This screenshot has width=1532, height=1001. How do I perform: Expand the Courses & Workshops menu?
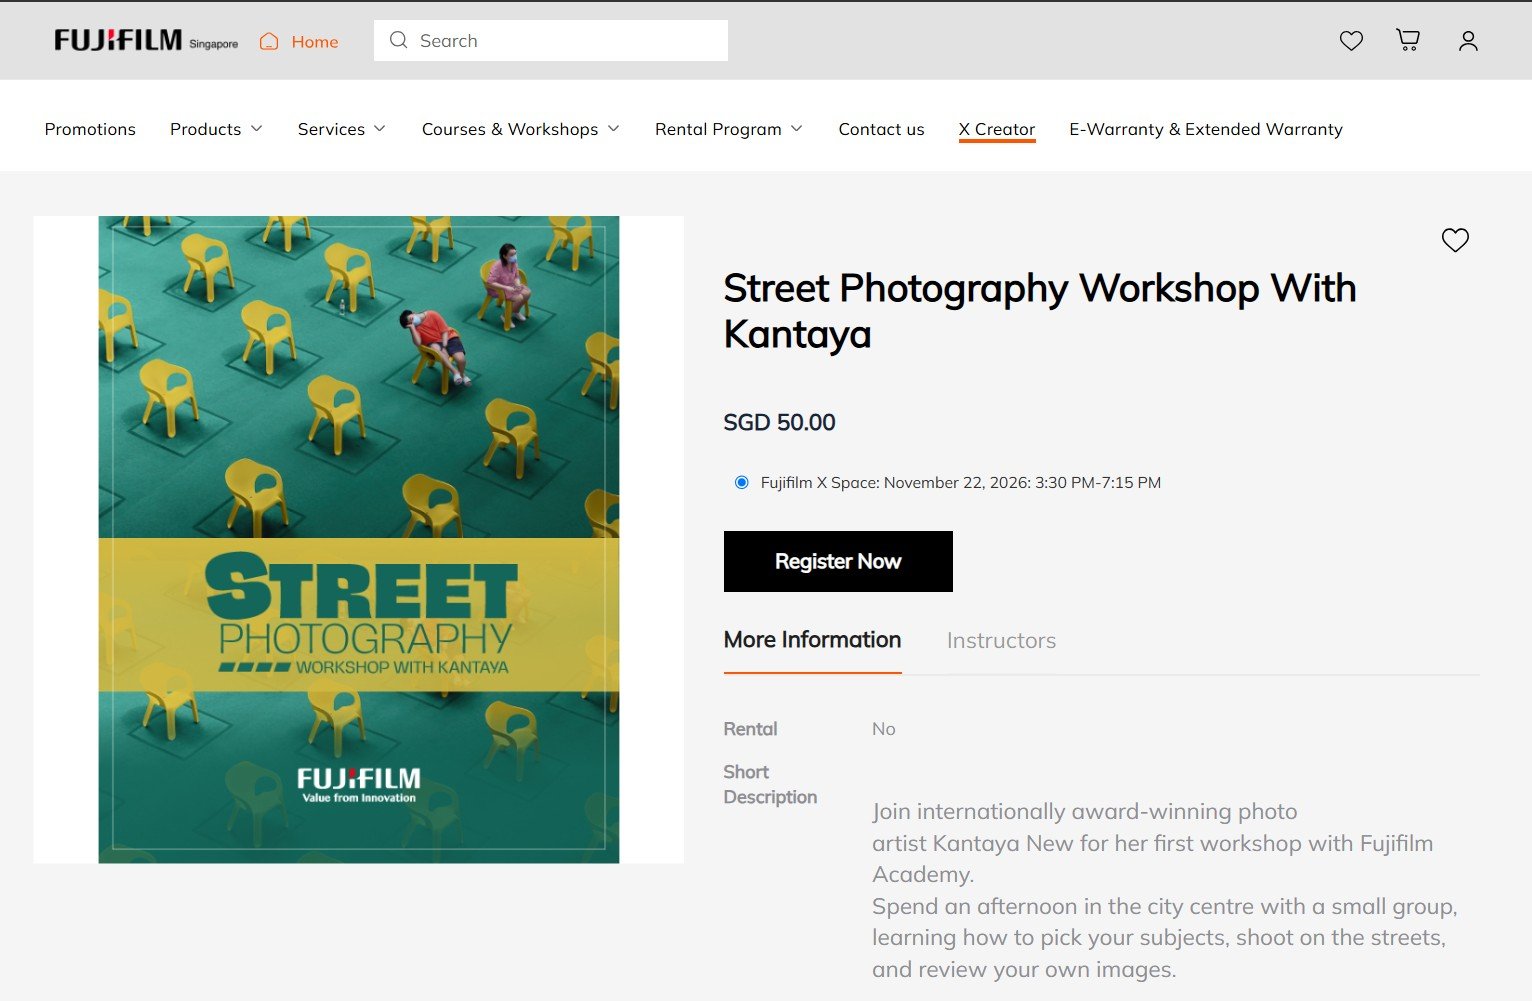pyautogui.click(x=521, y=129)
